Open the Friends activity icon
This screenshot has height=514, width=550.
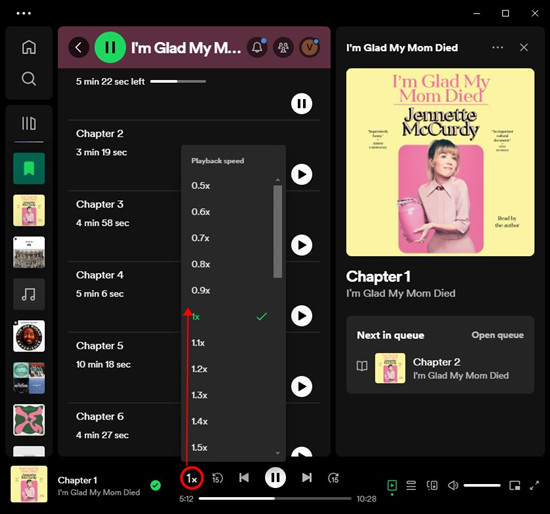click(x=283, y=47)
